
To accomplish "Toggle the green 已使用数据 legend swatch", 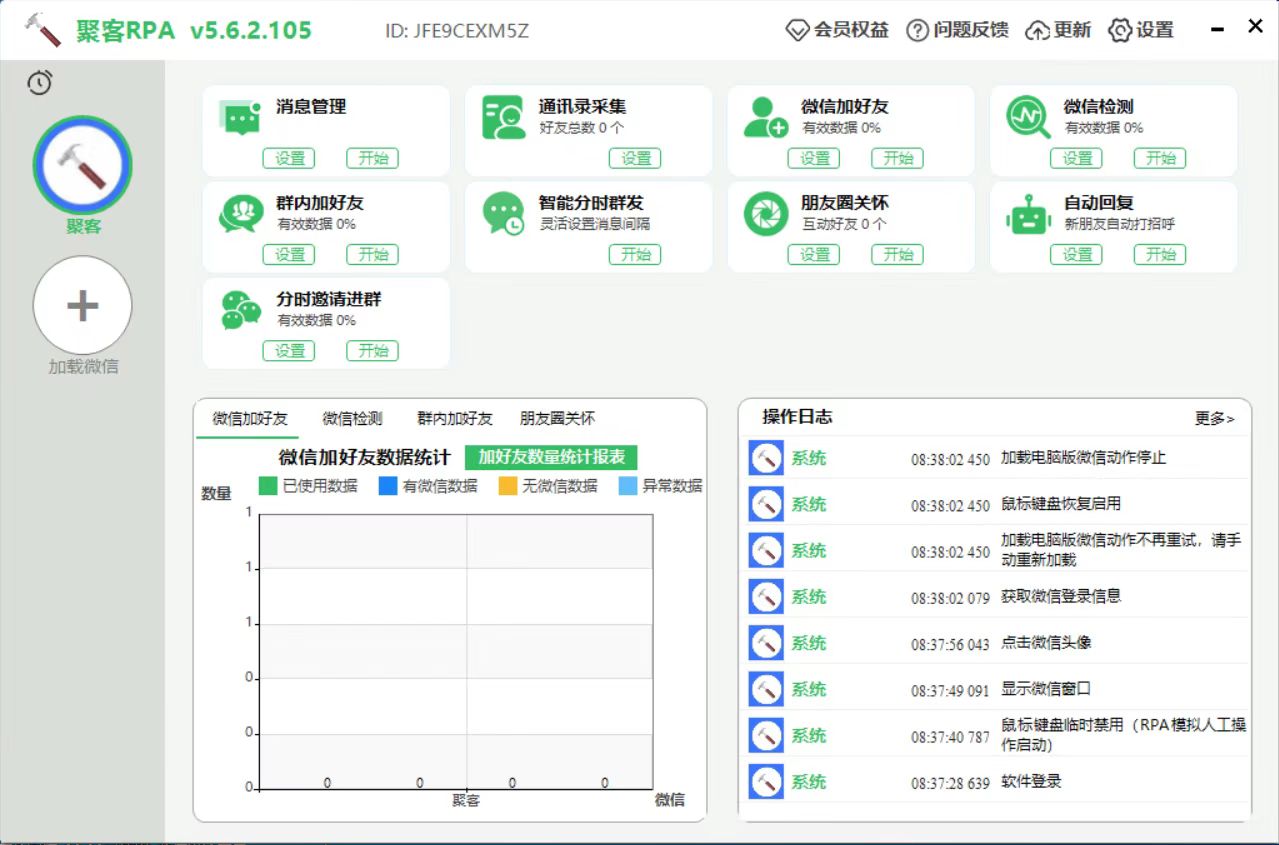I will [267, 486].
